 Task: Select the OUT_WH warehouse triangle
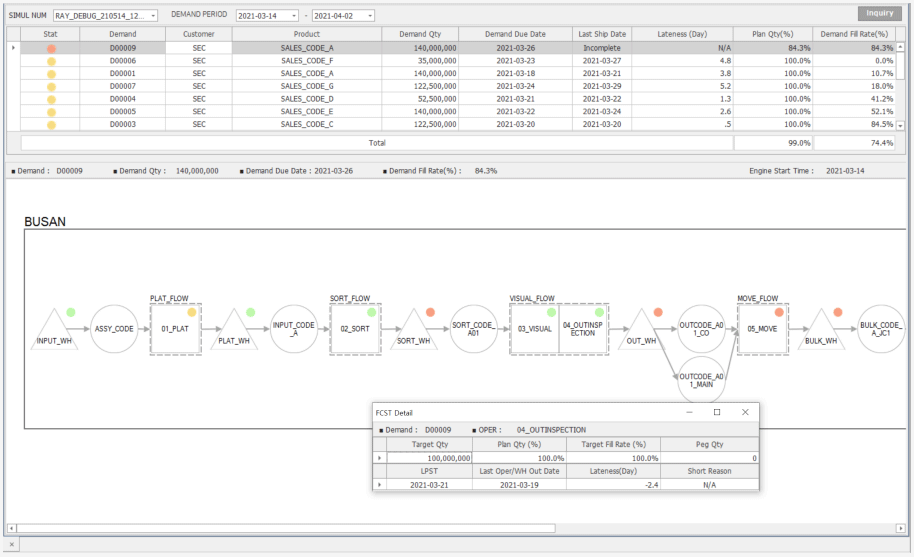(641, 333)
